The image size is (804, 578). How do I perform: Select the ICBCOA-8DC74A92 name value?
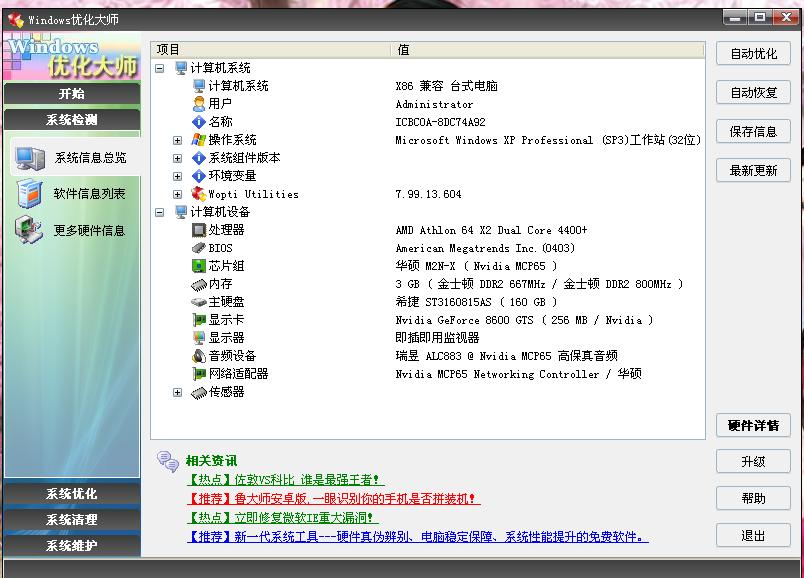point(440,122)
